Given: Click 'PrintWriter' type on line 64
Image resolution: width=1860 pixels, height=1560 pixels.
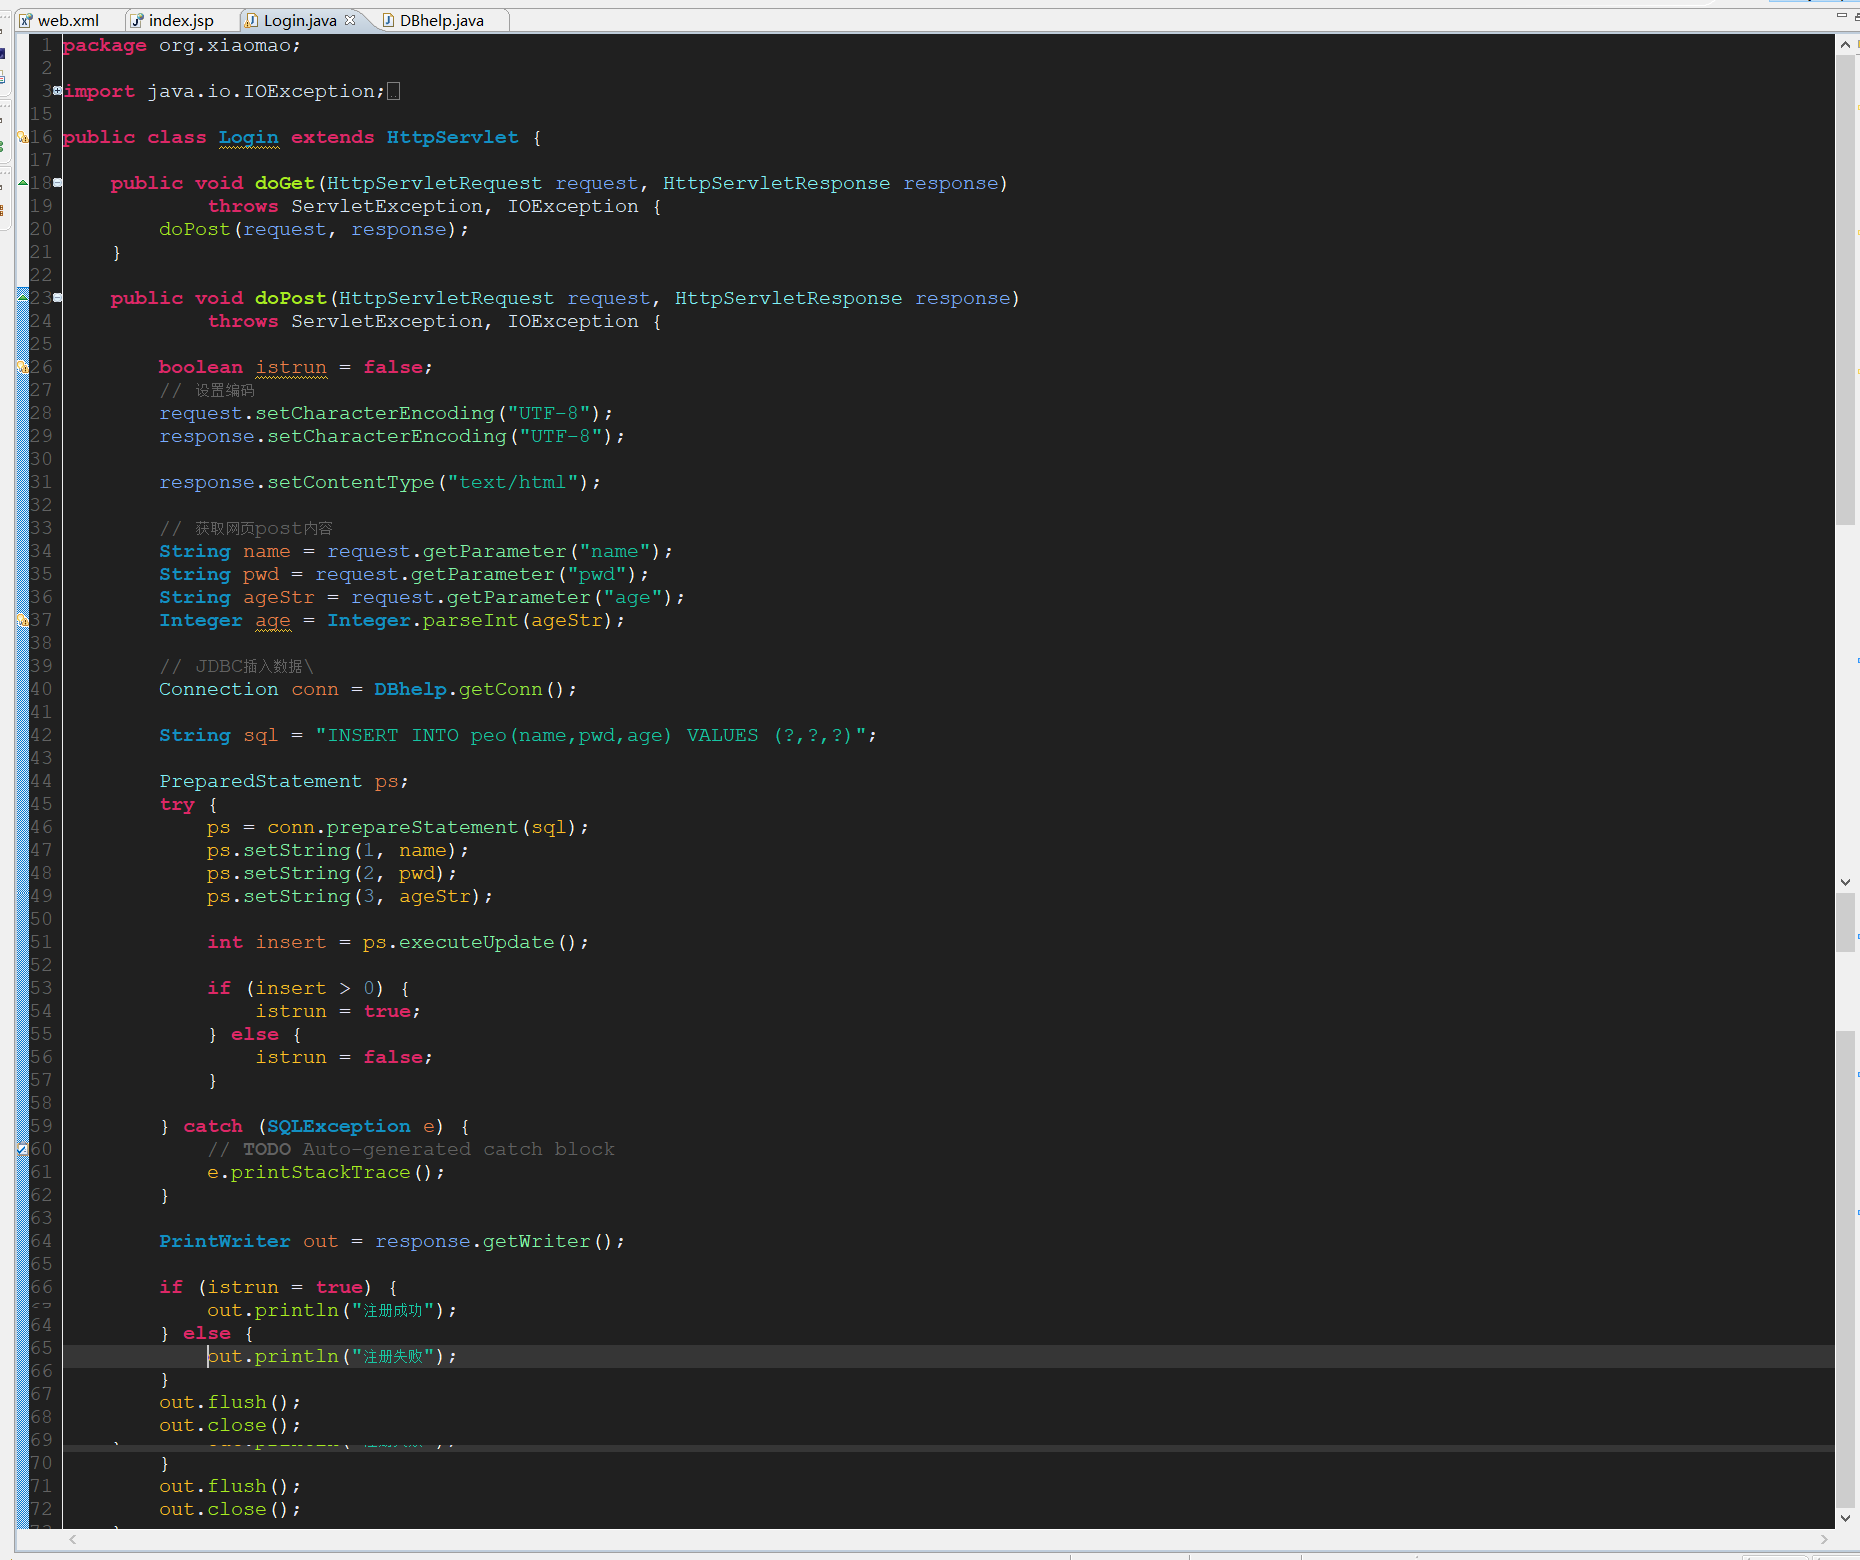Looking at the screenshot, I should pos(225,1242).
